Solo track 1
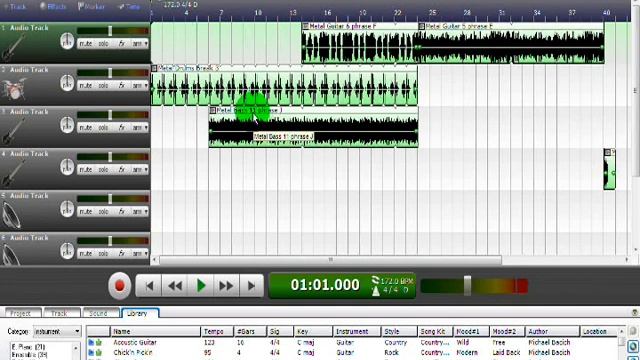Viewport: 640px width, 360px height. point(103,43)
